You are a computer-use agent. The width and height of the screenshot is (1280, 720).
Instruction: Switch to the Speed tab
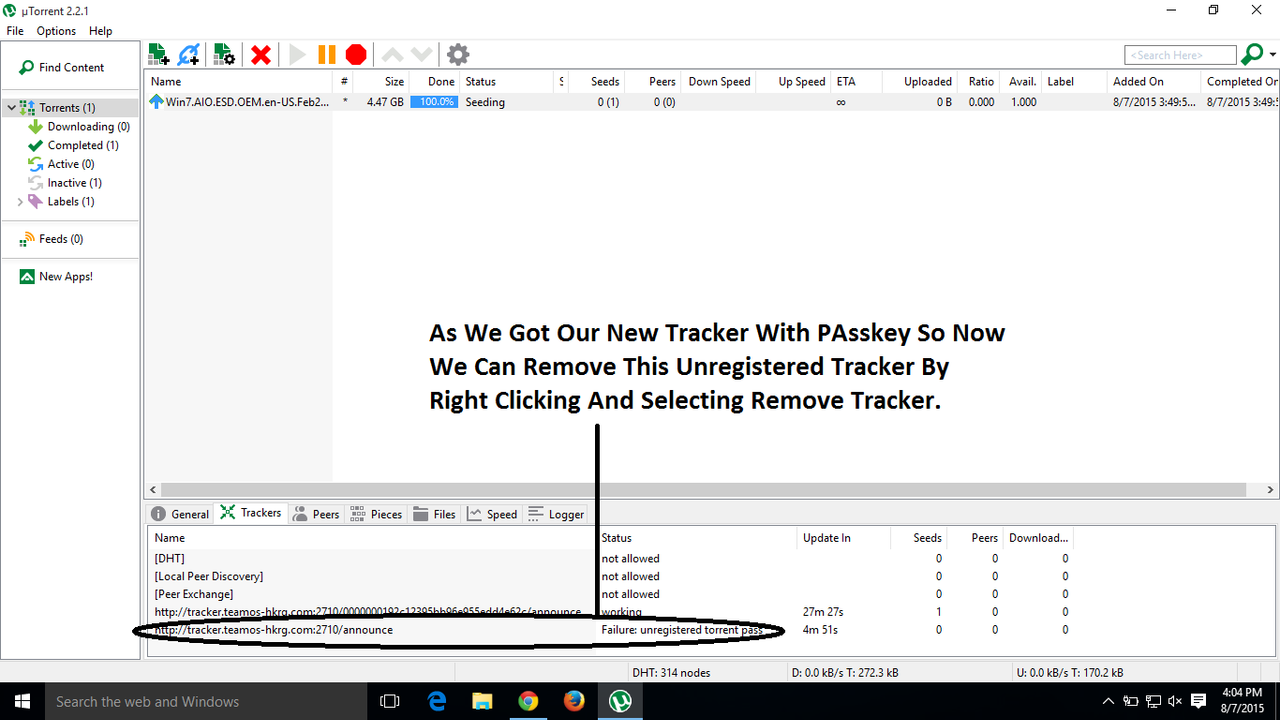click(x=492, y=514)
